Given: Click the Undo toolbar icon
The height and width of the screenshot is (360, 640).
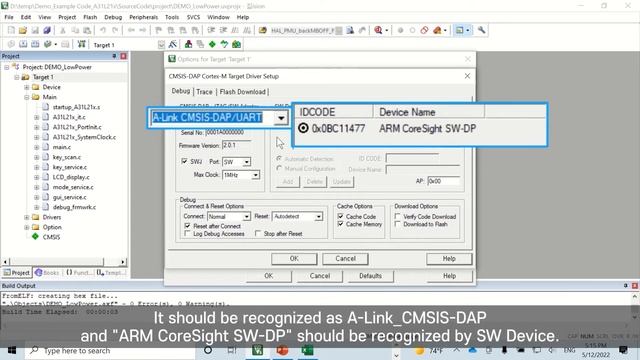Looking at the screenshot, I should (103, 30).
